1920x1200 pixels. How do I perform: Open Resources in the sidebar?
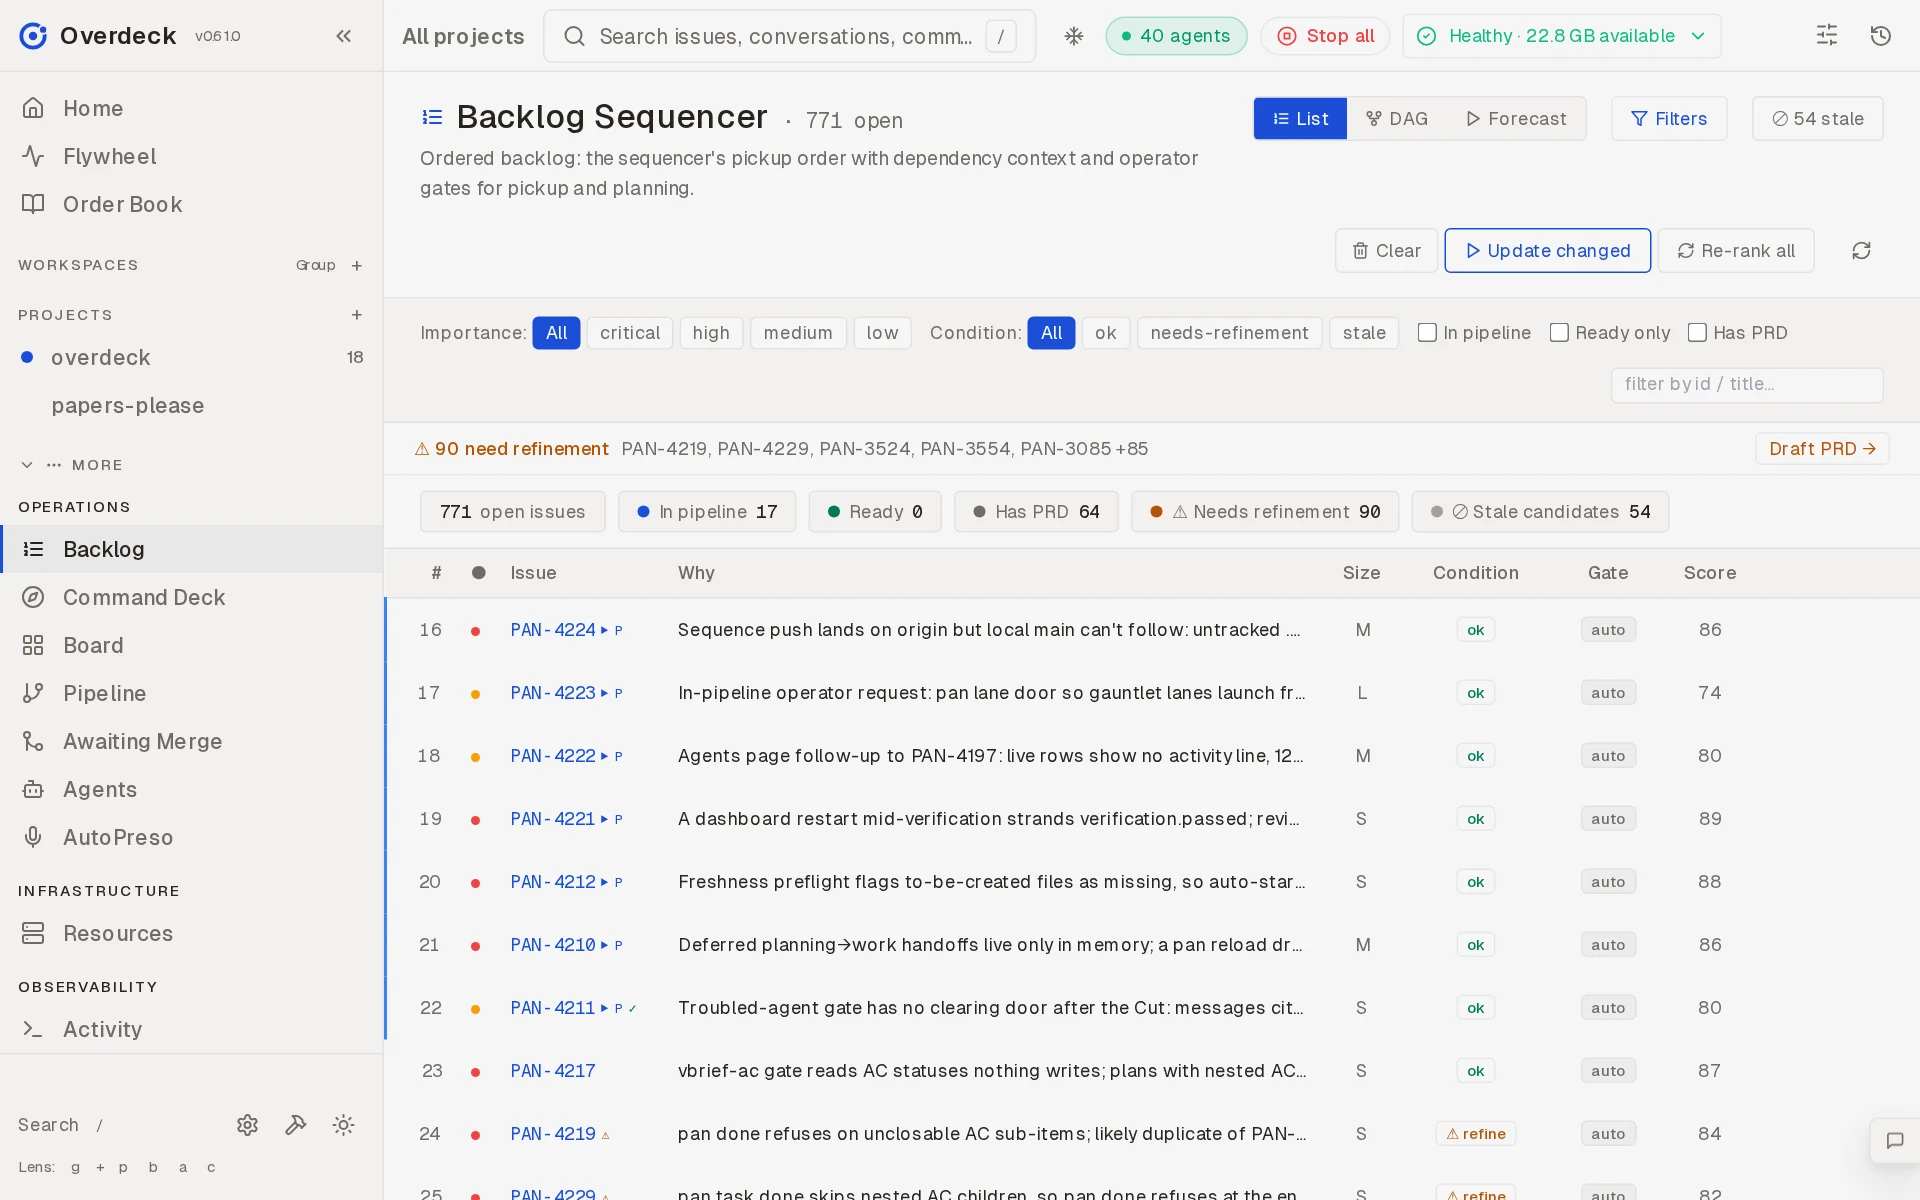pyautogui.click(x=191, y=933)
